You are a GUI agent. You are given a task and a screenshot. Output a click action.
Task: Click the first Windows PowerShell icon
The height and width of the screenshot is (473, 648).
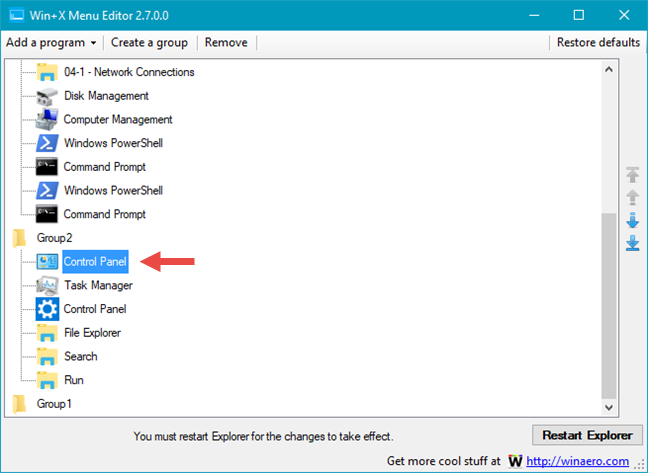tap(47, 143)
